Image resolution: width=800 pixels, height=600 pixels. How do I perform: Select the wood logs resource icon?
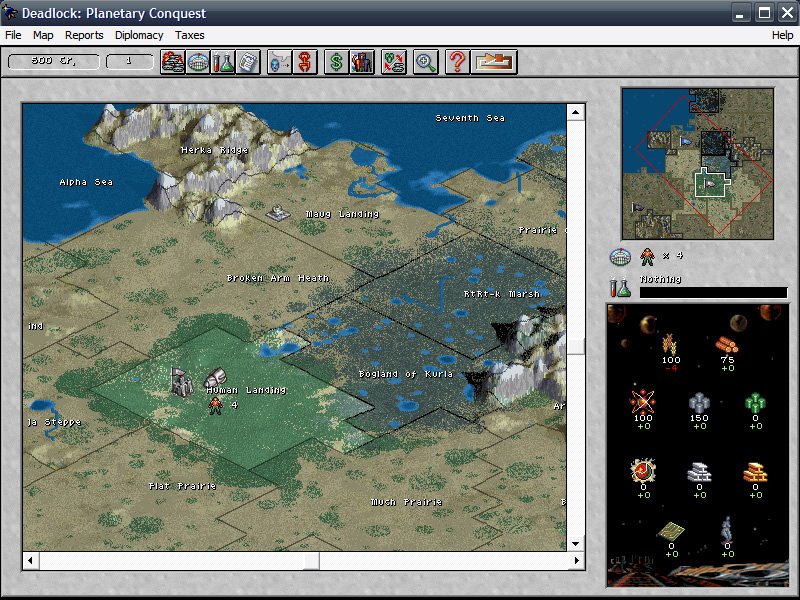(x=727, y=345)
